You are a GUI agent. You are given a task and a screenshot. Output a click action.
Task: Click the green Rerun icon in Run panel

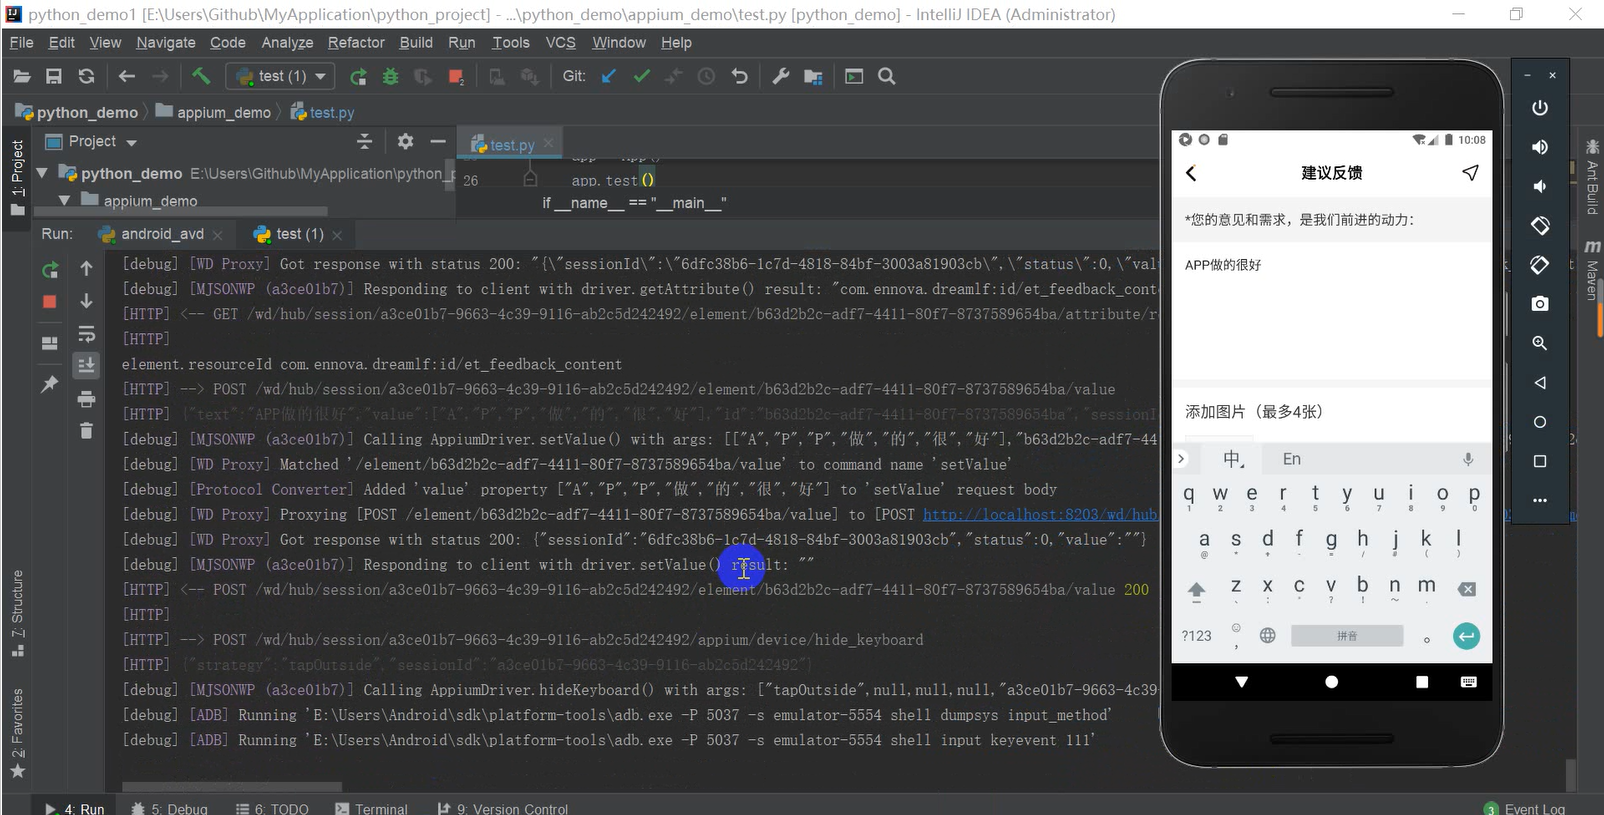coord(49,270)
